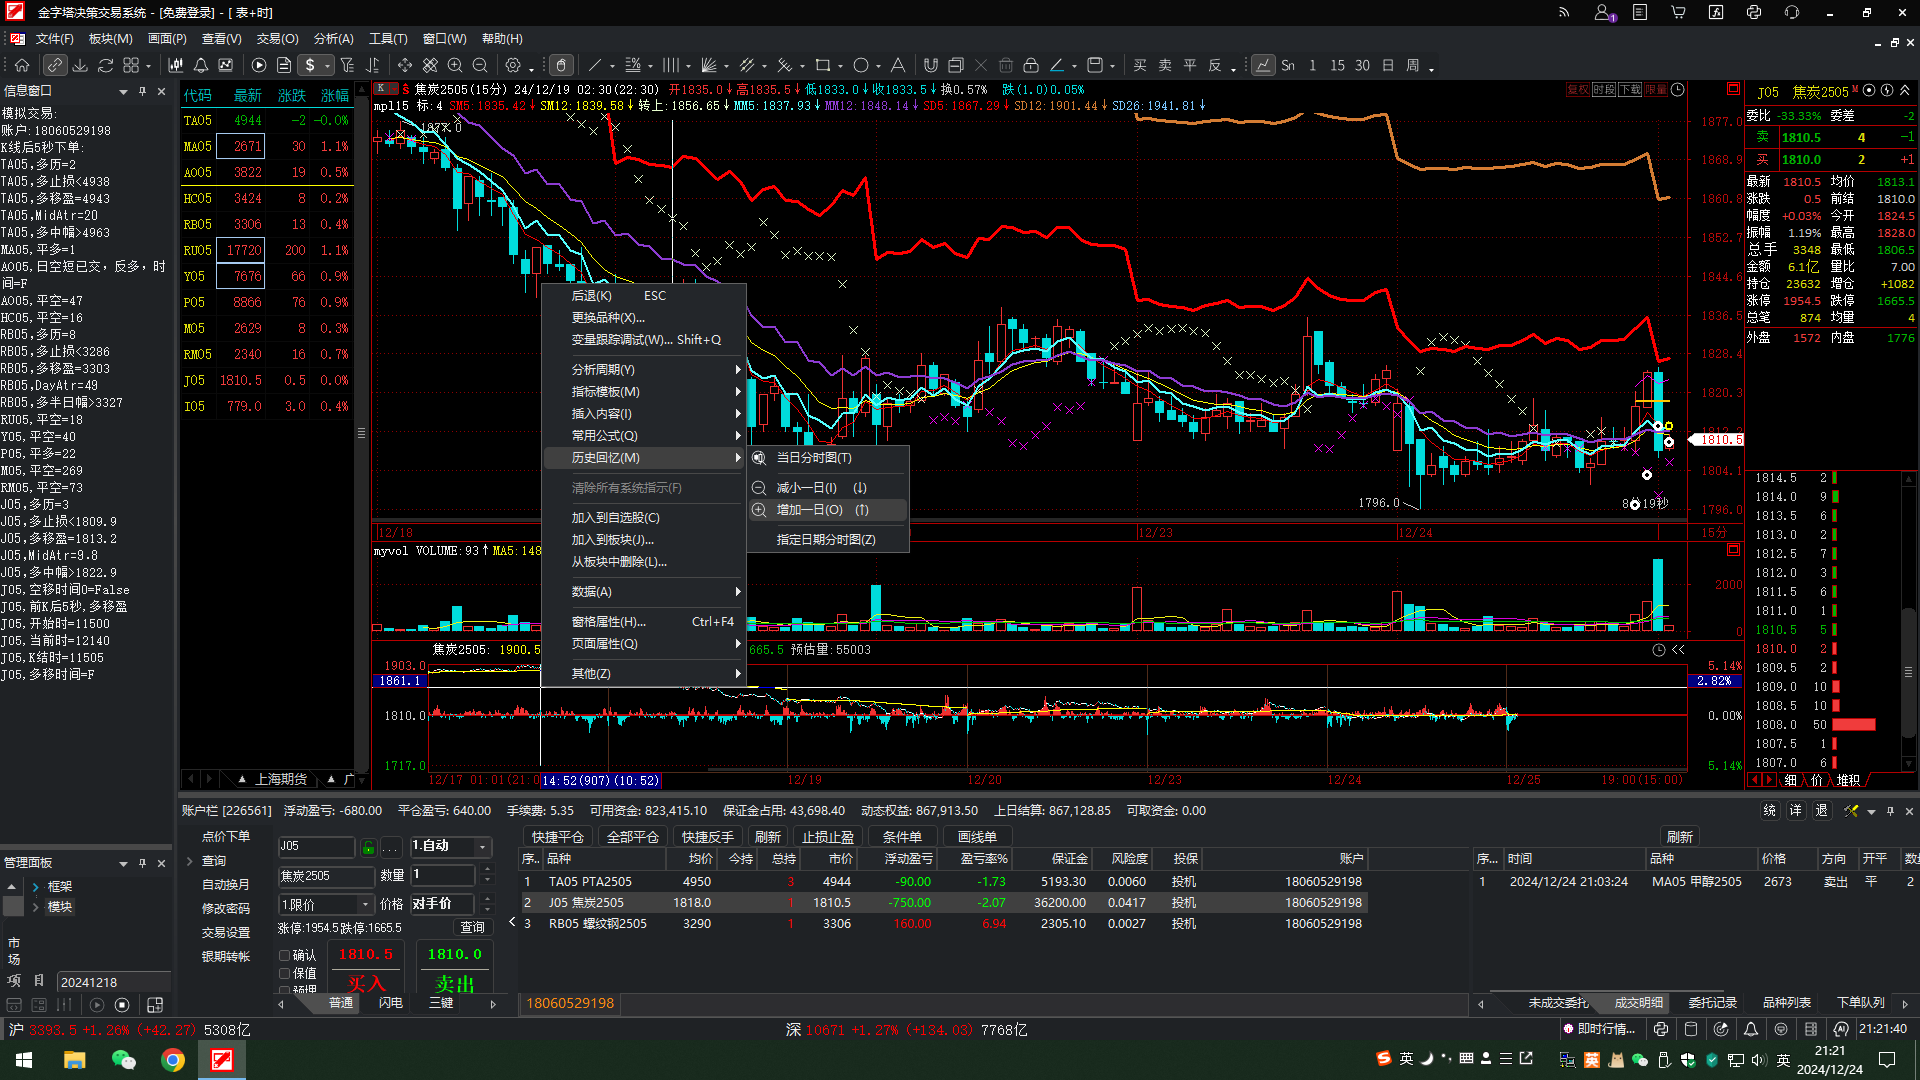Click the magnet snap tool icon
The height and width of the screenshot is (1080, 1920).
tap(930, 65)
